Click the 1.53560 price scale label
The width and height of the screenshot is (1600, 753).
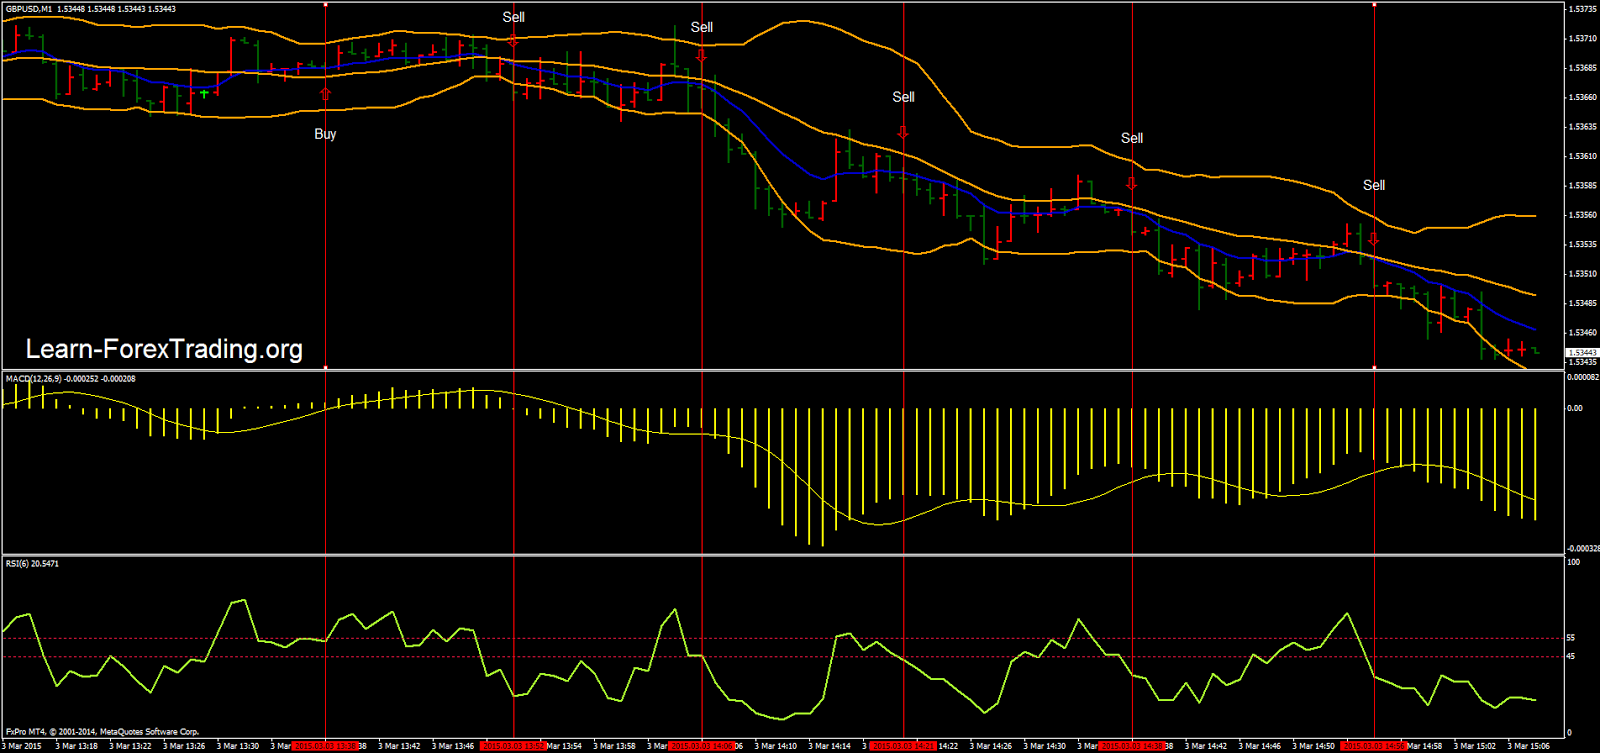[x=1582, y=215]
